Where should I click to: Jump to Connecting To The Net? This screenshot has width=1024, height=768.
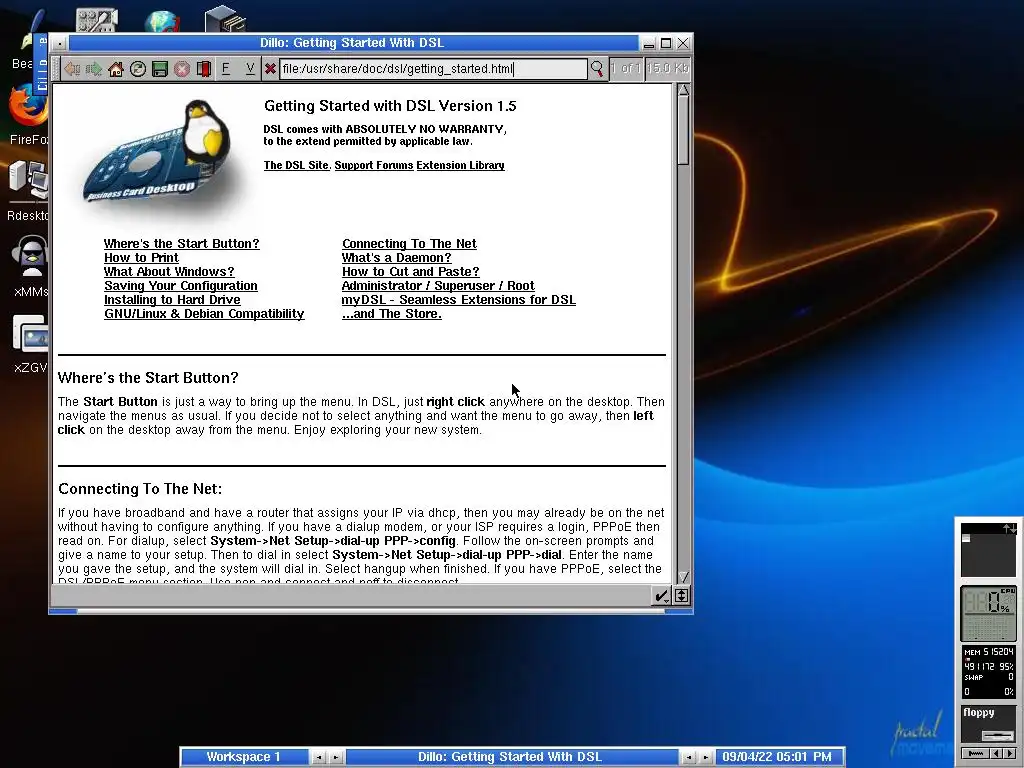409,244
